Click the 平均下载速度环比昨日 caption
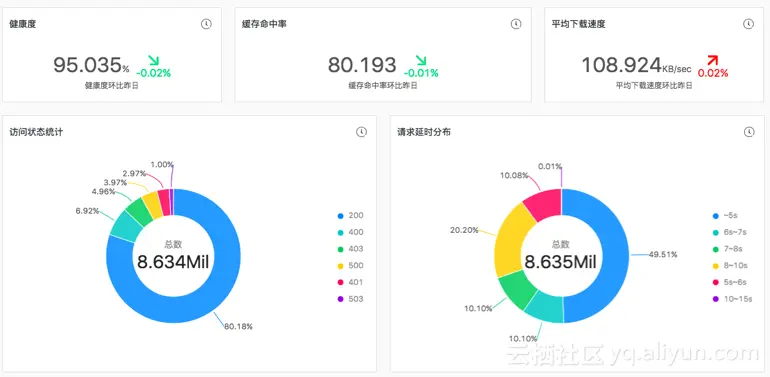This screenshot has height=377, width=770. point(655,86)
